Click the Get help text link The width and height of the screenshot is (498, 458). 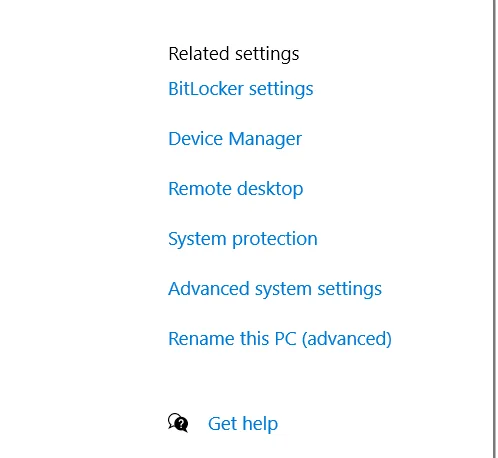(243, 424)
